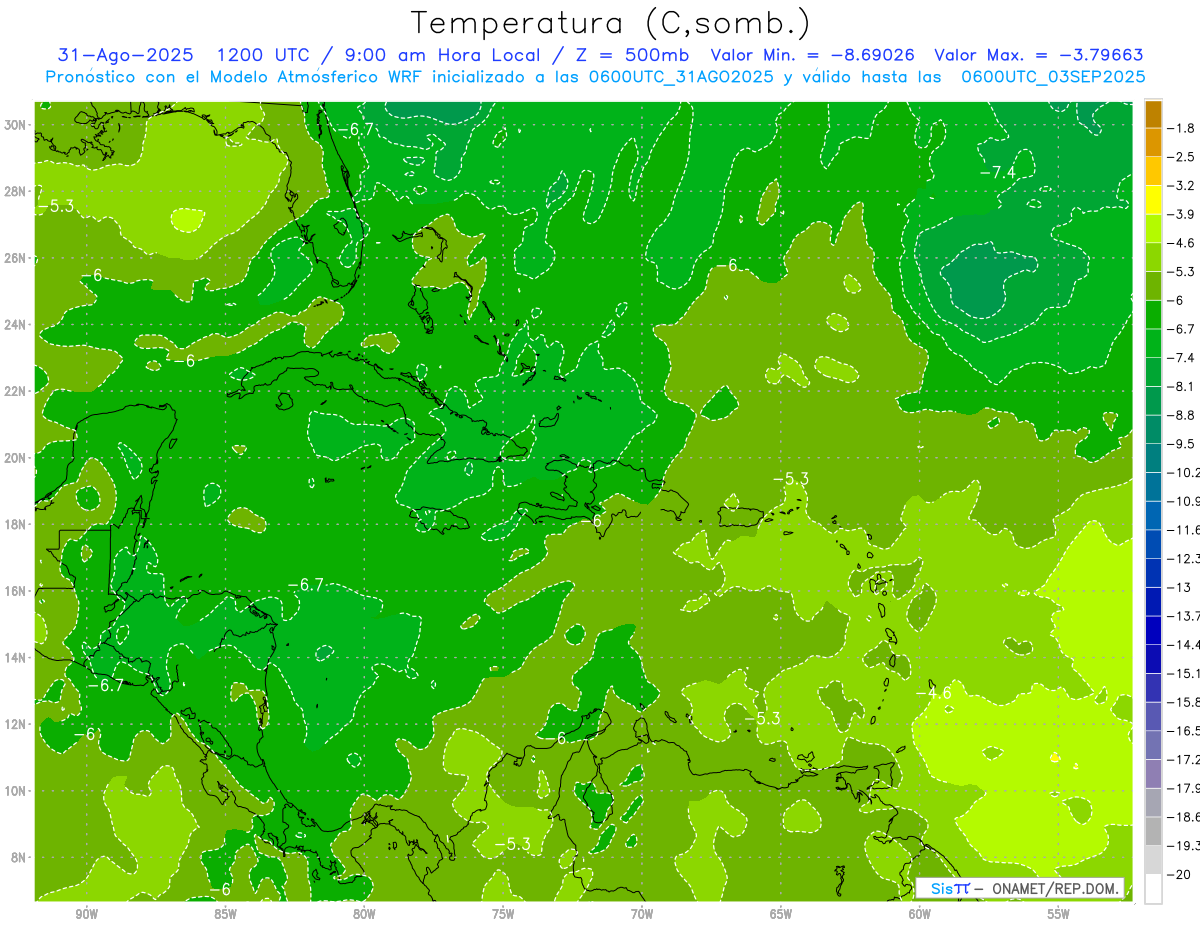Click the -1.8 value in the color legend
The height and width of the screenshot is (927, 1200).
(x=1180, y=128)
